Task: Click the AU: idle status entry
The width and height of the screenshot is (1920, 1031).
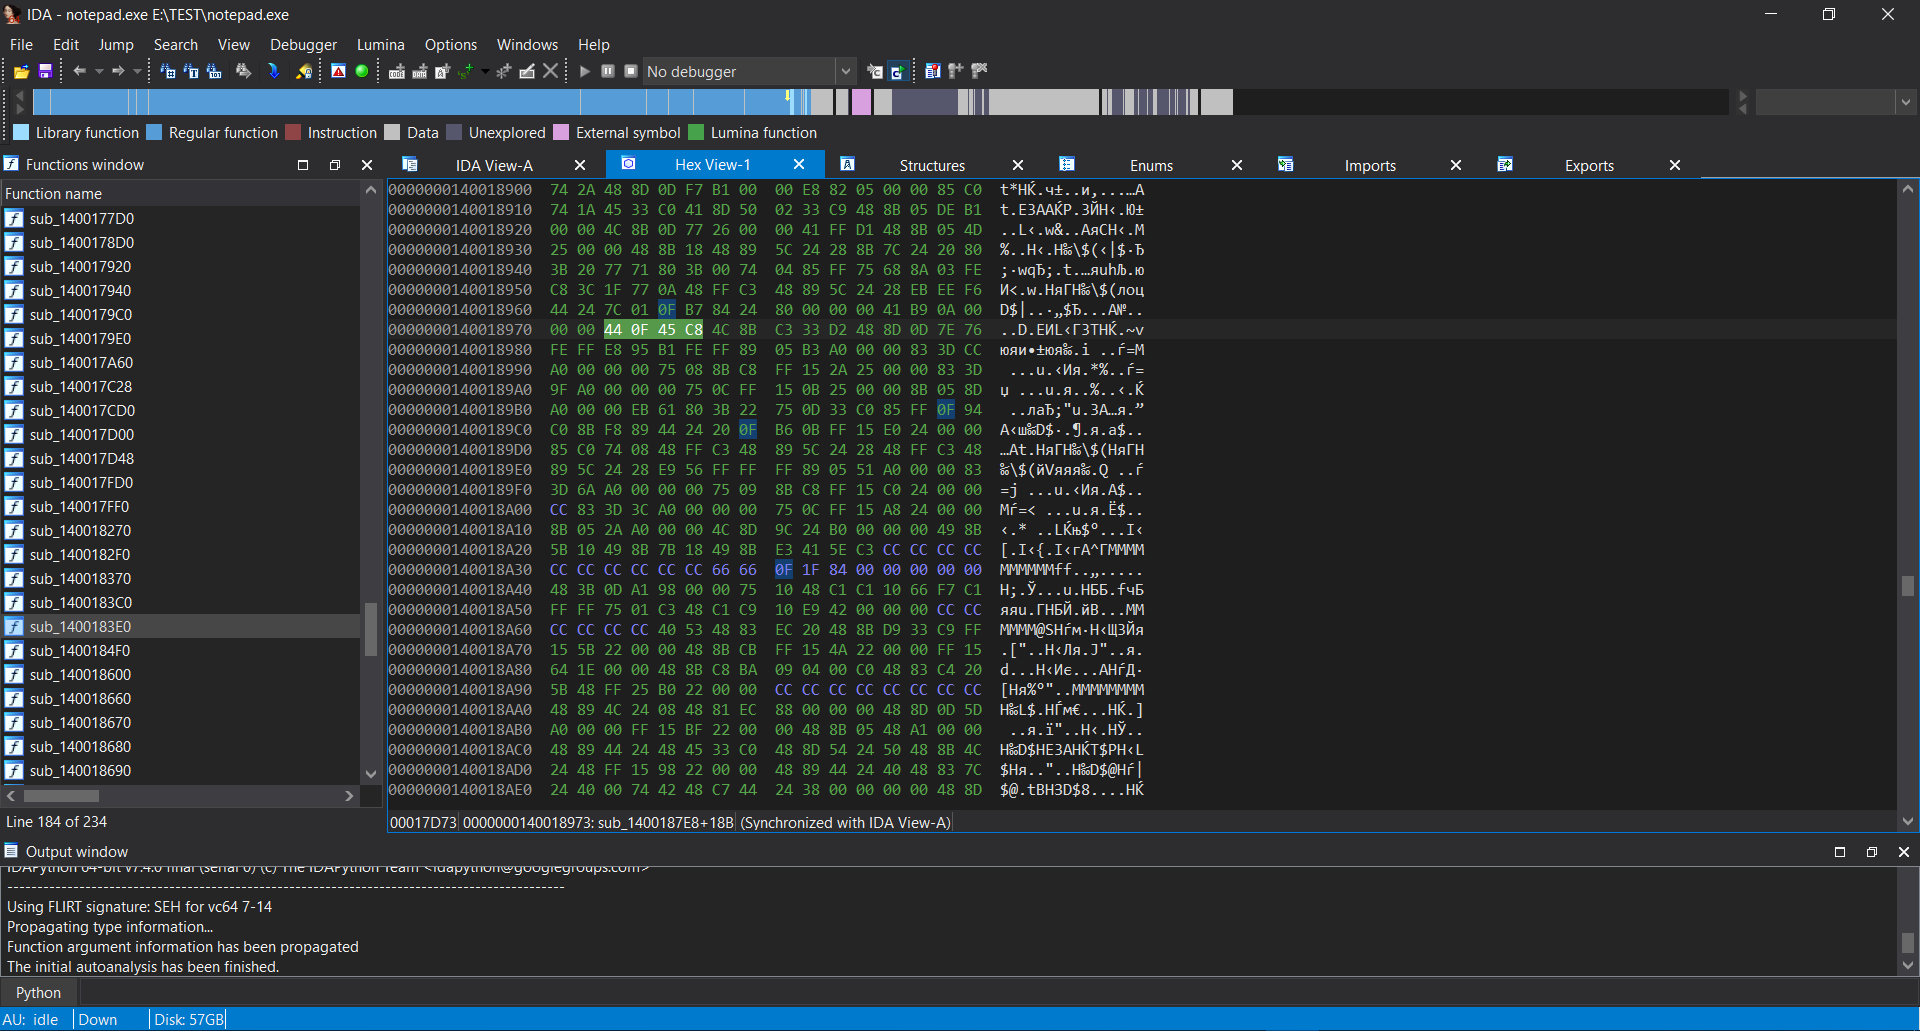Action: click(x=31, y=1020)
